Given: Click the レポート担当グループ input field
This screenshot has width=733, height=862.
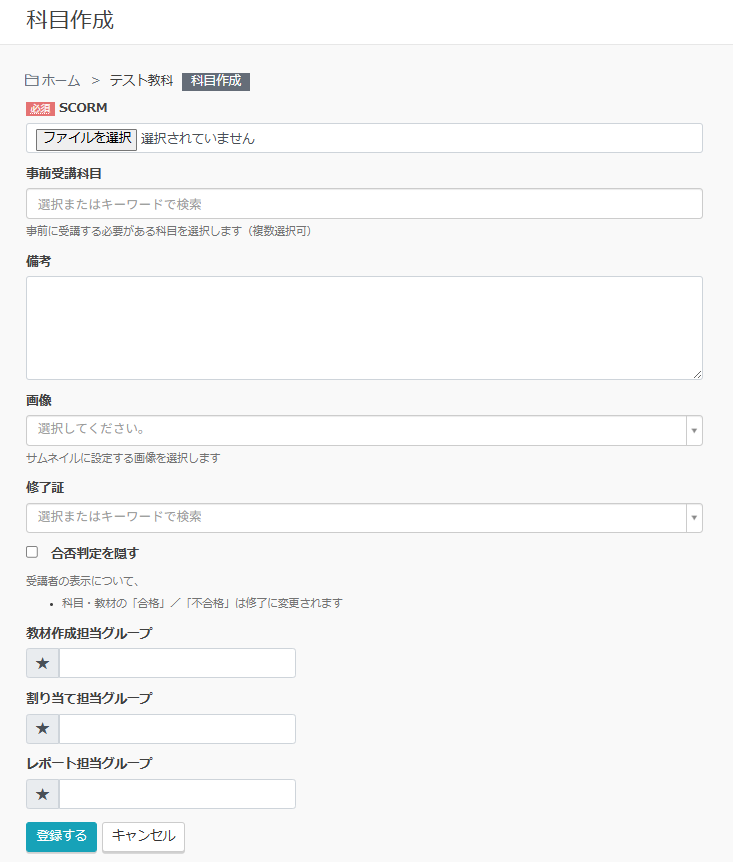Looking at the screenshot, I should (x=177, y=794).
